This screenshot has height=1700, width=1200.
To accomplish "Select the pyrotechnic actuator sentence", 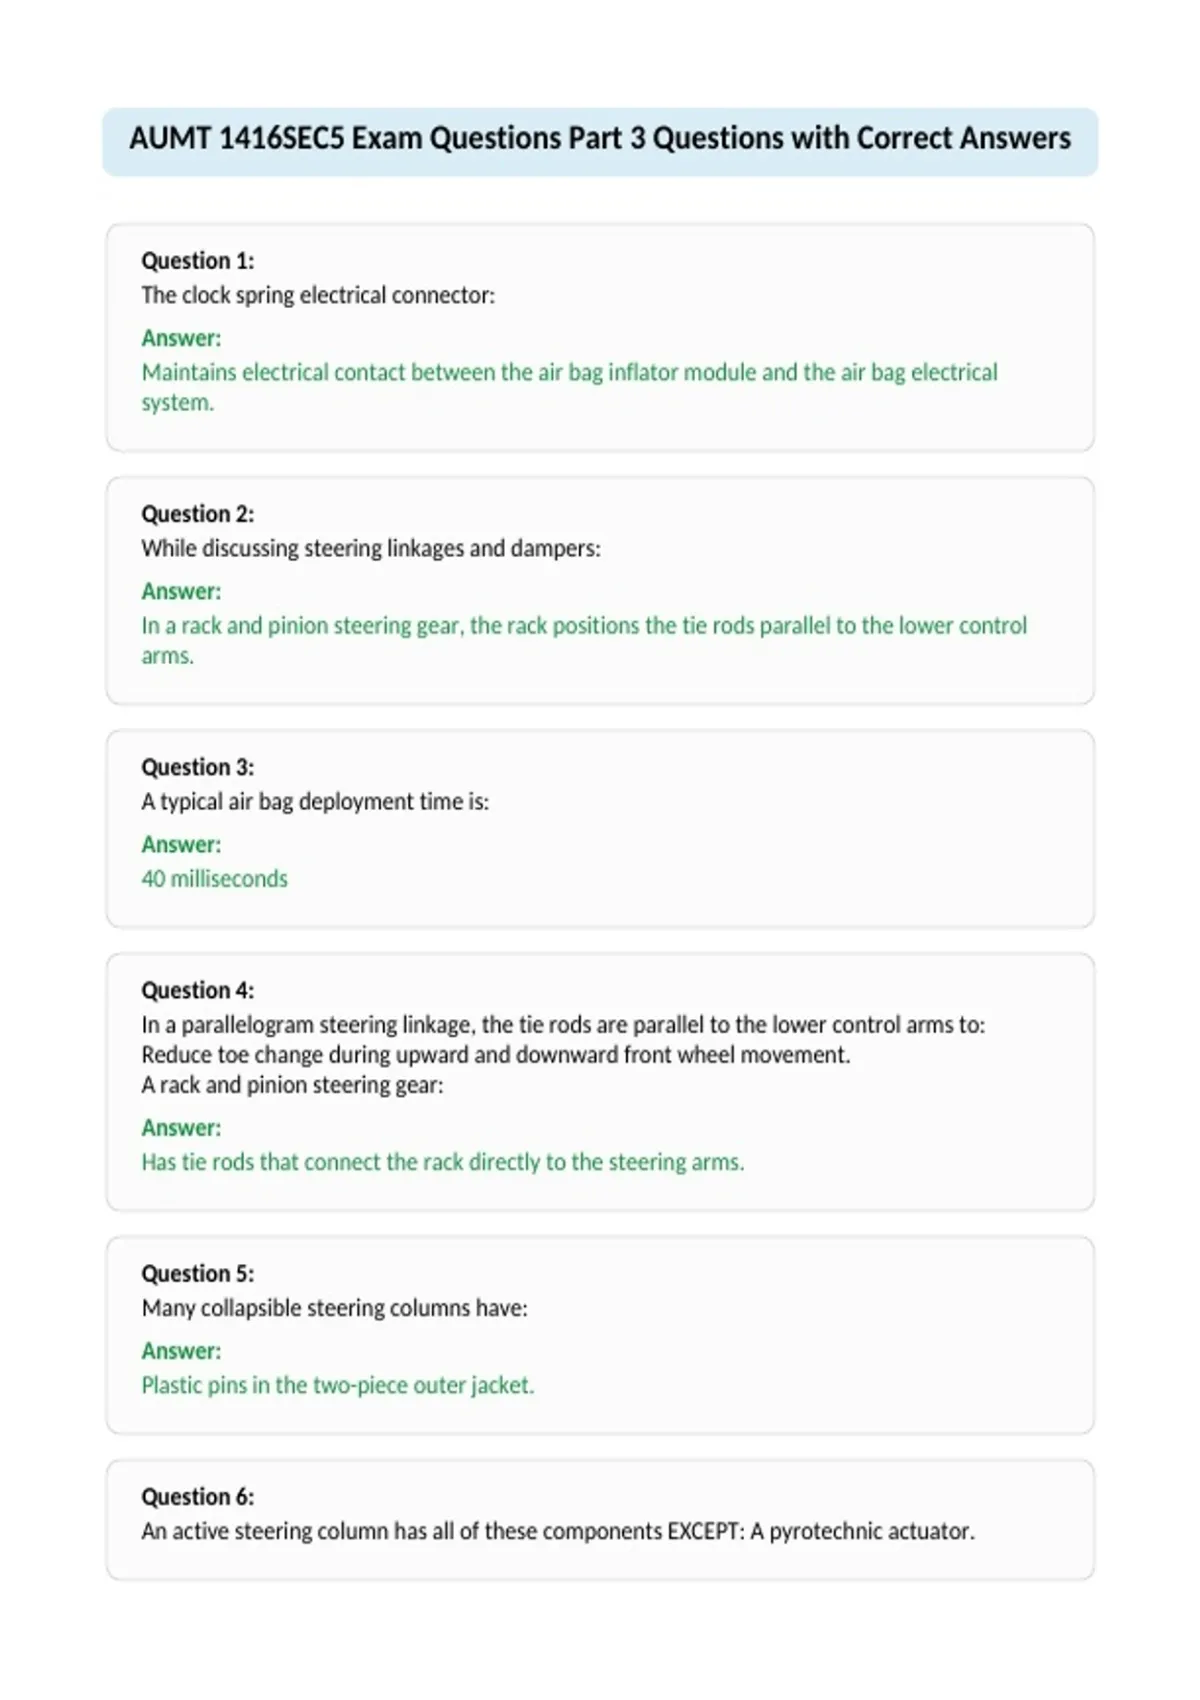I will [x=558, y=1531].
